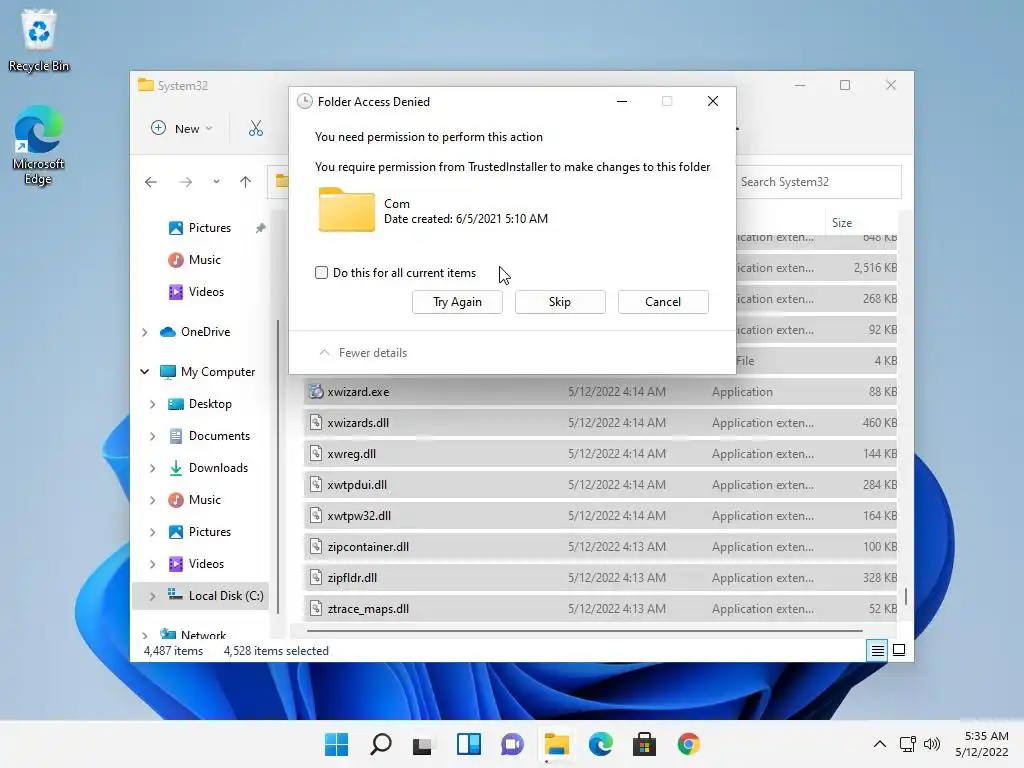
Task: Click the pin icon beside Pictures
Action: tap(261, 228)
